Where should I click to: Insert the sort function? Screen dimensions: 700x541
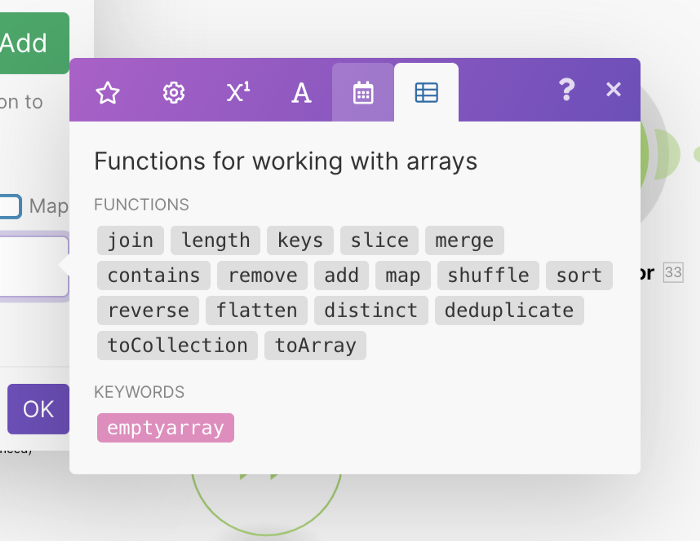(x=579, y=275)
